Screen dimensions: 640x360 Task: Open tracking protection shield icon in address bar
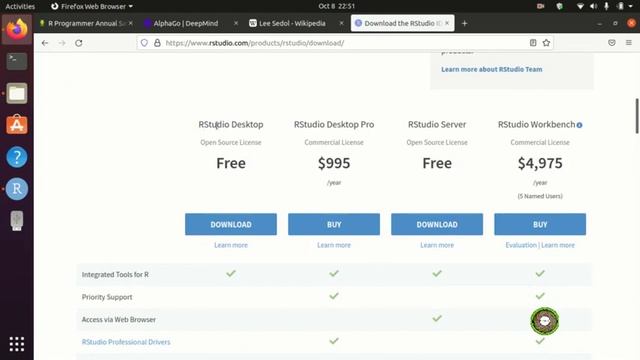(144, 43)
